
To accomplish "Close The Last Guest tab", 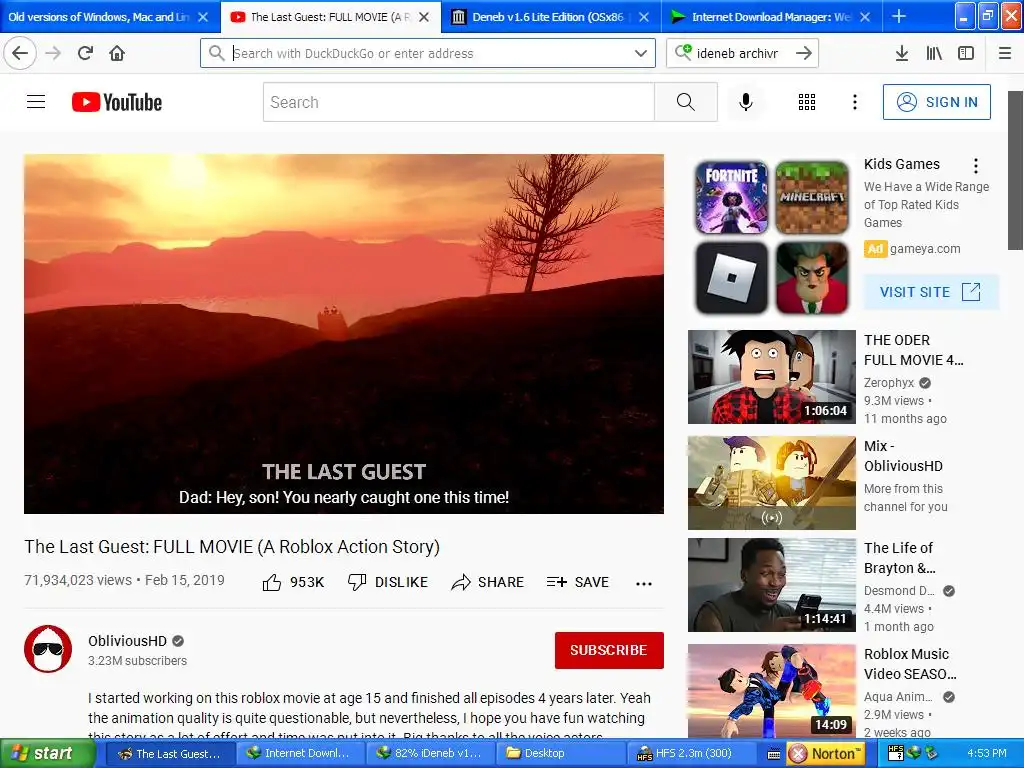I will (424, 17).
